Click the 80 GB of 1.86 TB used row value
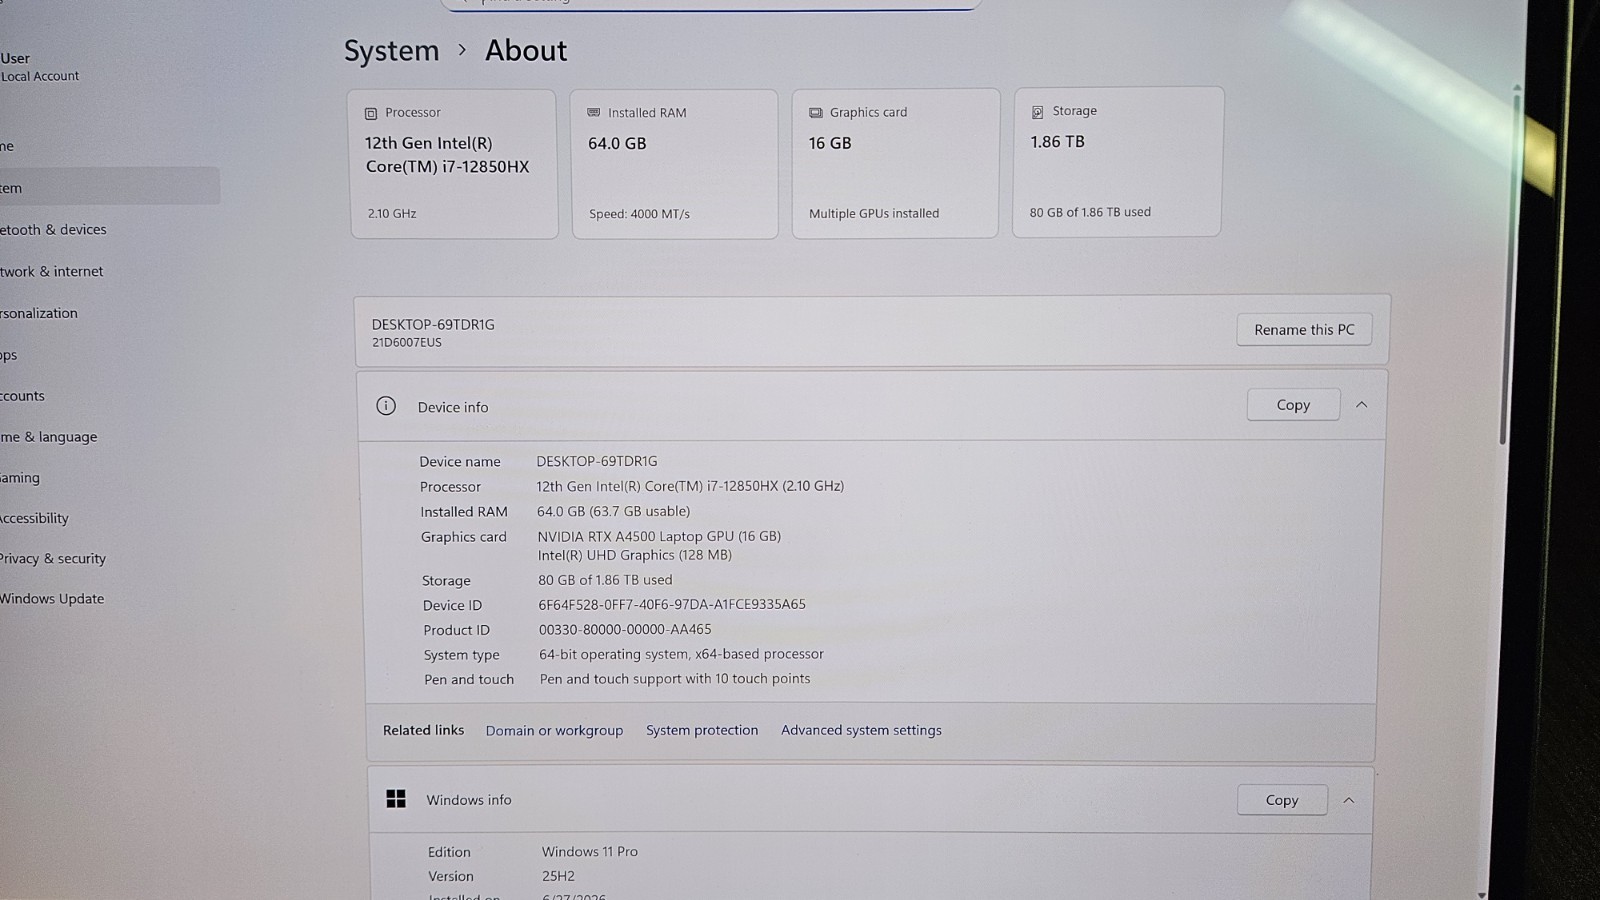The height and width of the screenshot is (900, 1600). [x=605, y=580]
